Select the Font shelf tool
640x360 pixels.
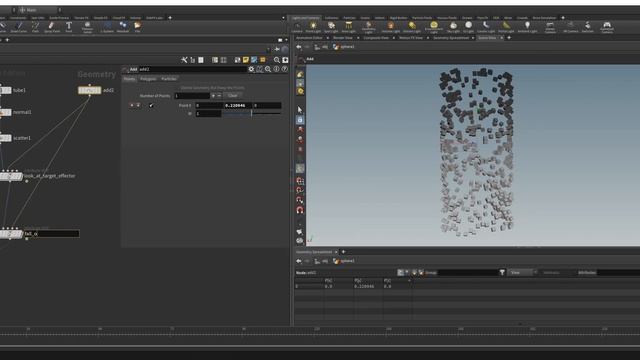coord(69,27)
